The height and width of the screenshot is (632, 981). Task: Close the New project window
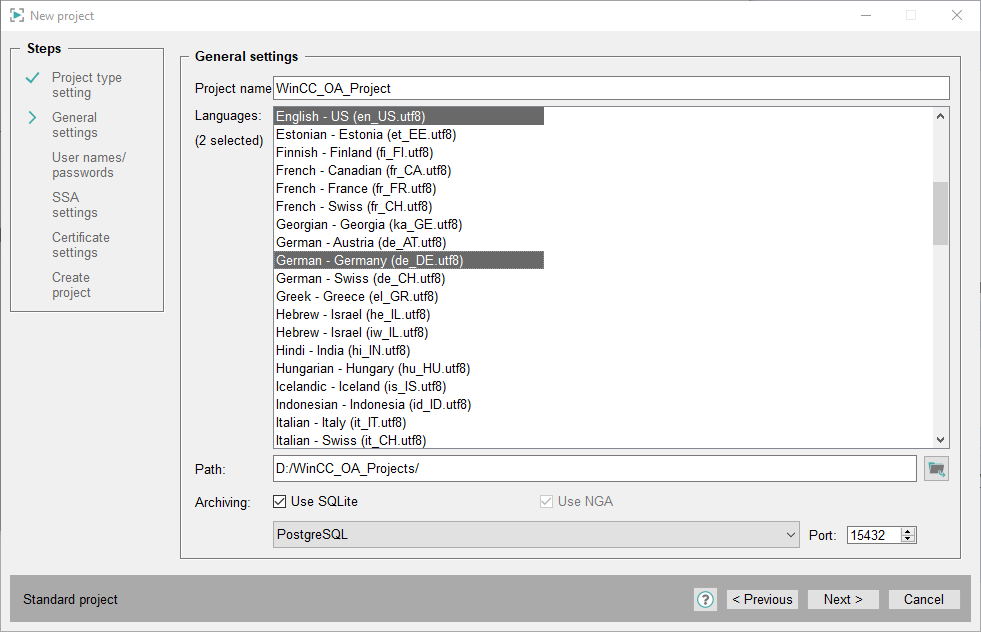957,15
